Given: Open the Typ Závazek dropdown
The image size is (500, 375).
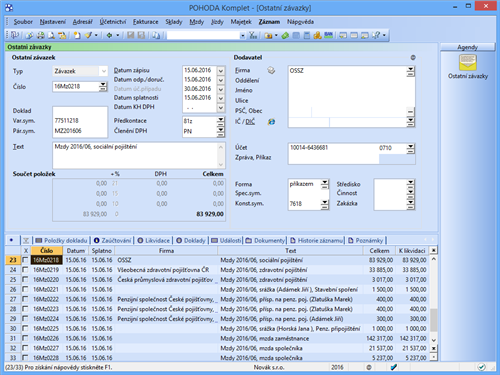Looking at the screenshot, I should tap(104, 71).
